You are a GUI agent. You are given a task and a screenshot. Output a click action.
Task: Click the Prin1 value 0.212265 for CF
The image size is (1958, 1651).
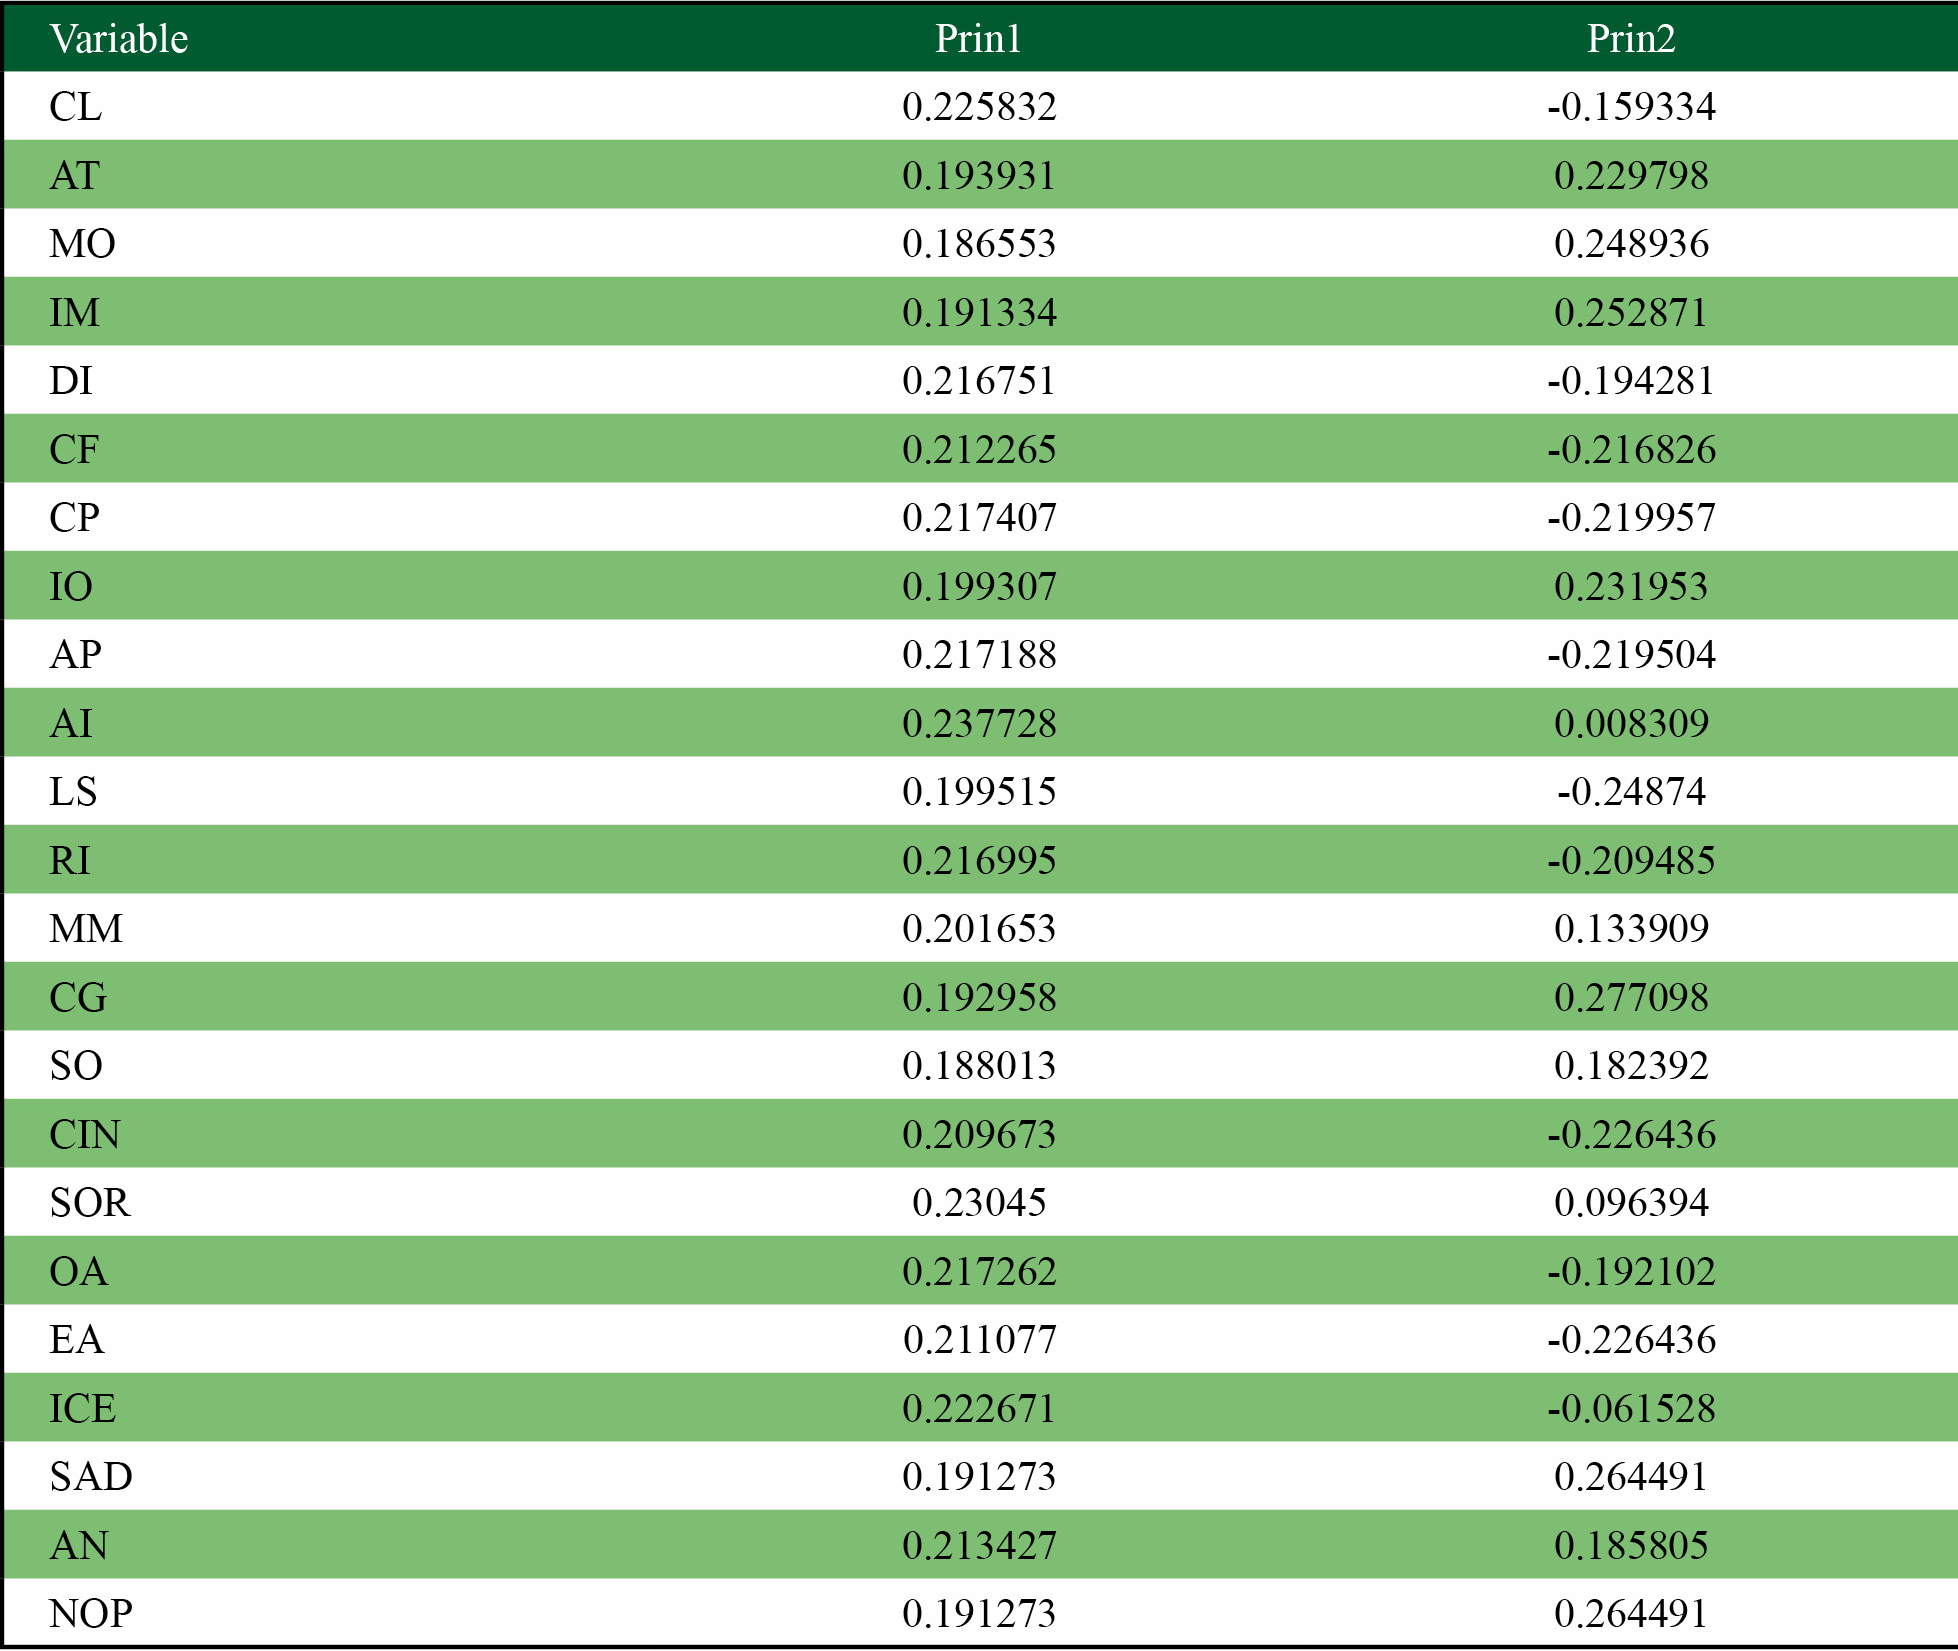click(978, 450)
